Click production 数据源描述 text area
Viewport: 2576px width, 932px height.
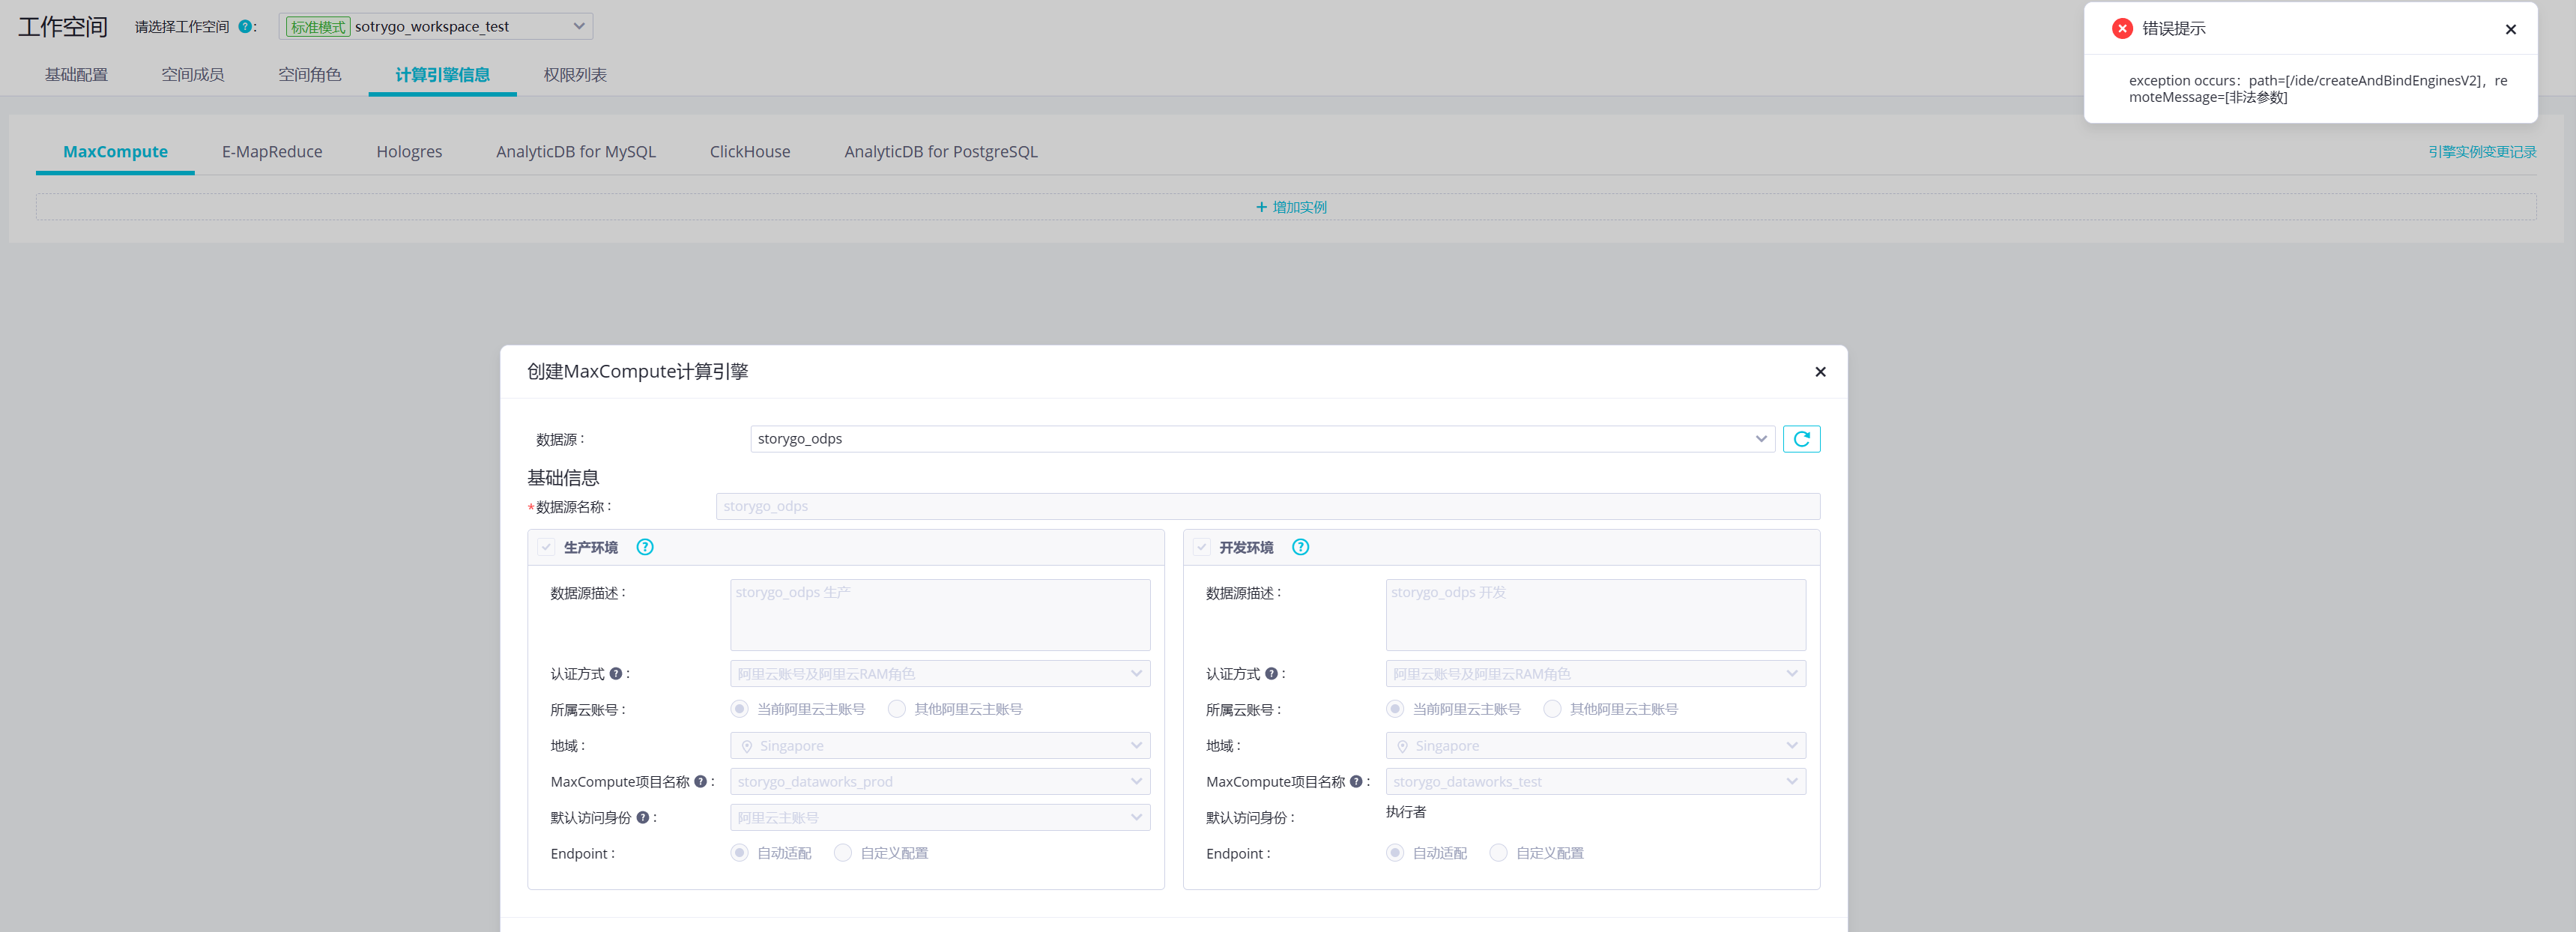(x=940, y=615)
